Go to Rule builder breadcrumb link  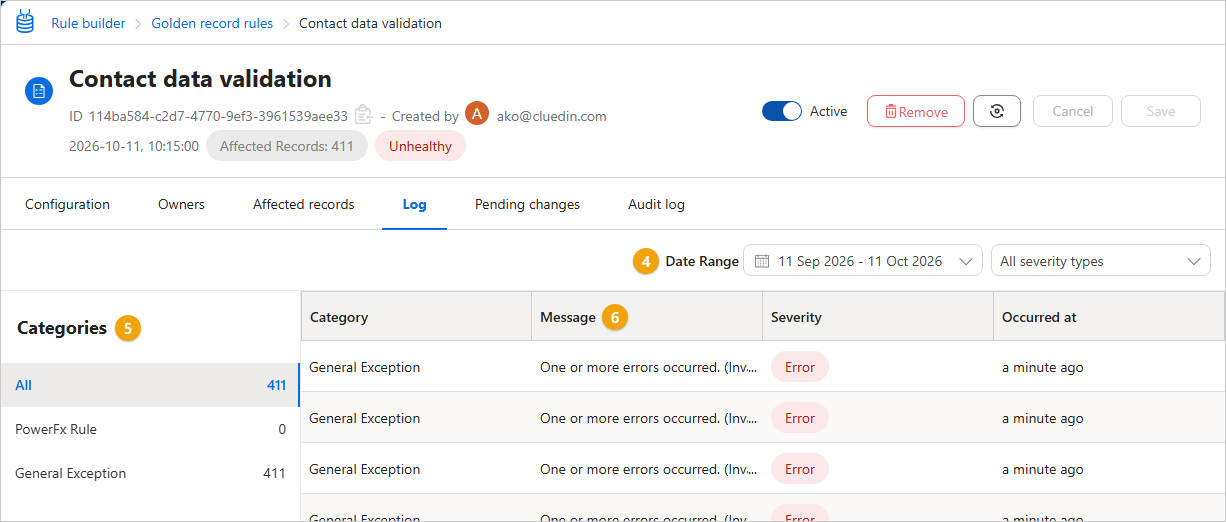(x=88, y=23)
